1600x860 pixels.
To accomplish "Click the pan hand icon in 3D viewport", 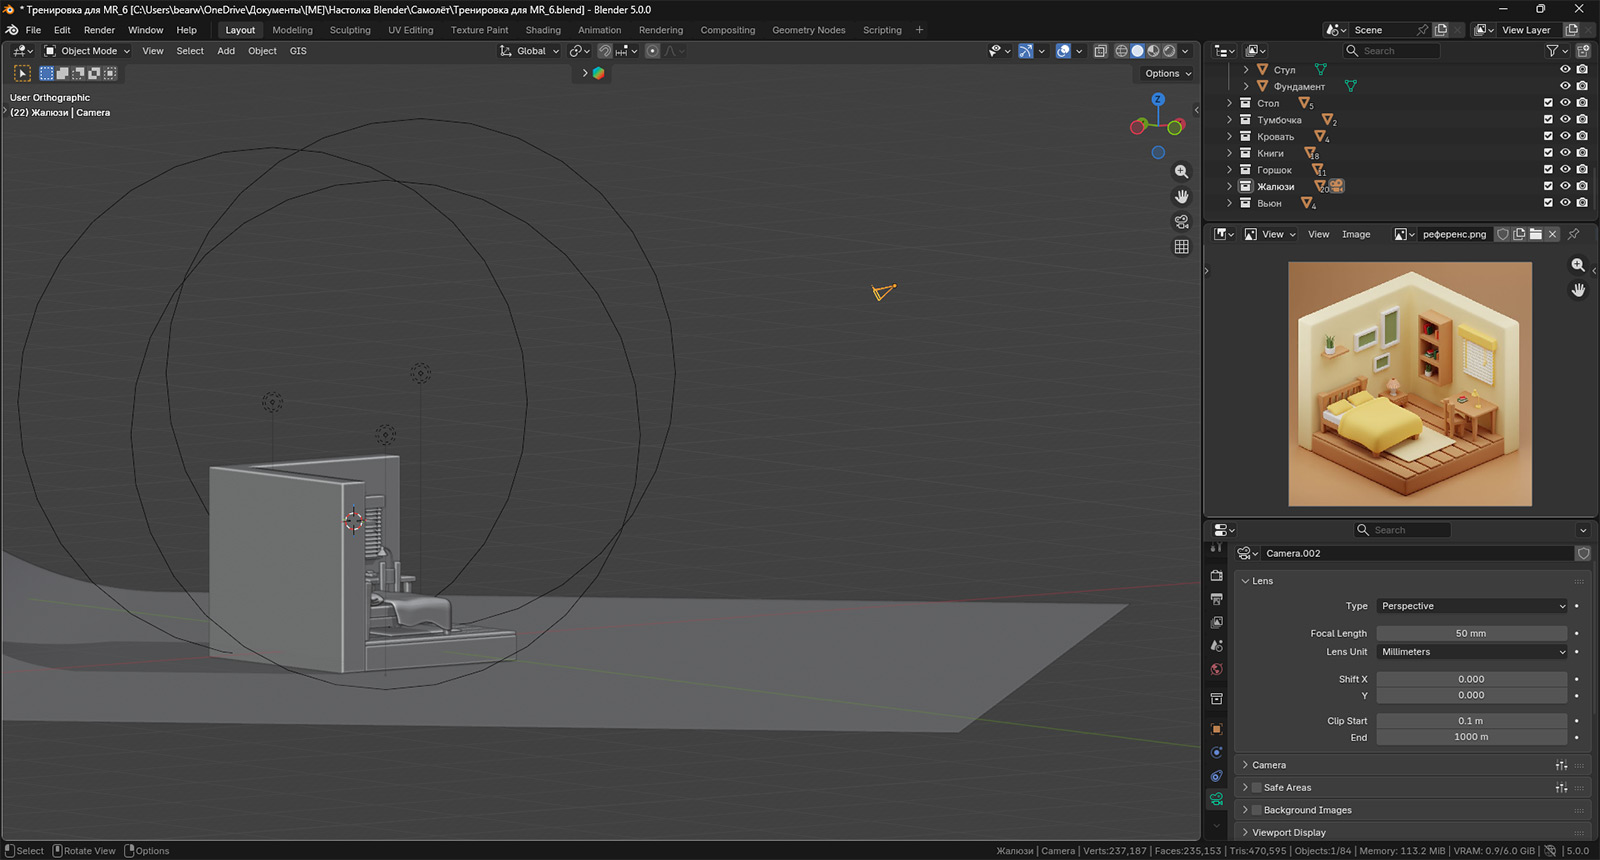I will (x=1181, y=197).
